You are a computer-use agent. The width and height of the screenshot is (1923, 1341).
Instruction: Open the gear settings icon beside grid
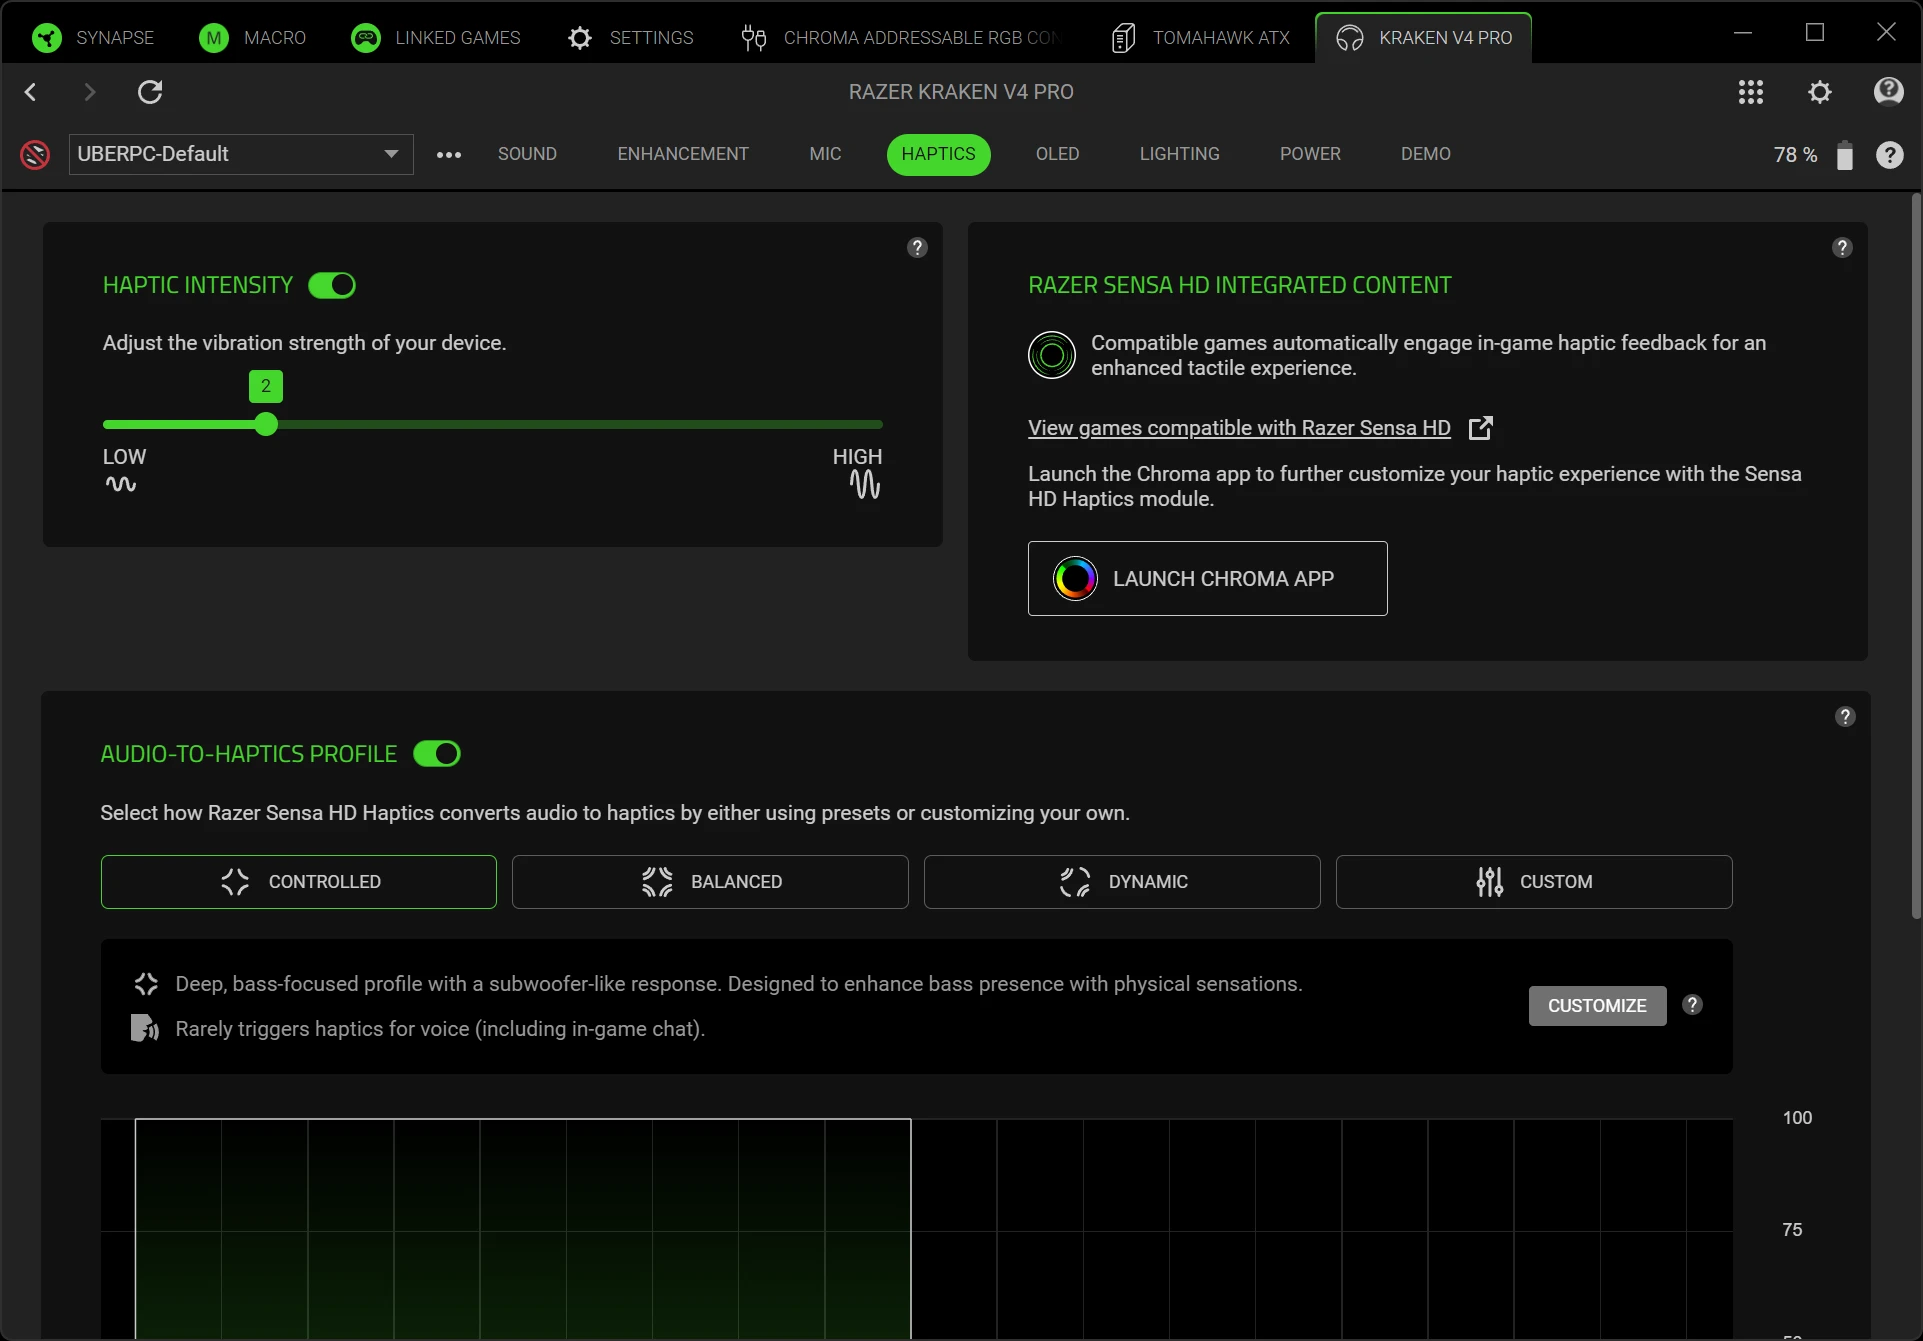pos(1819,92)
